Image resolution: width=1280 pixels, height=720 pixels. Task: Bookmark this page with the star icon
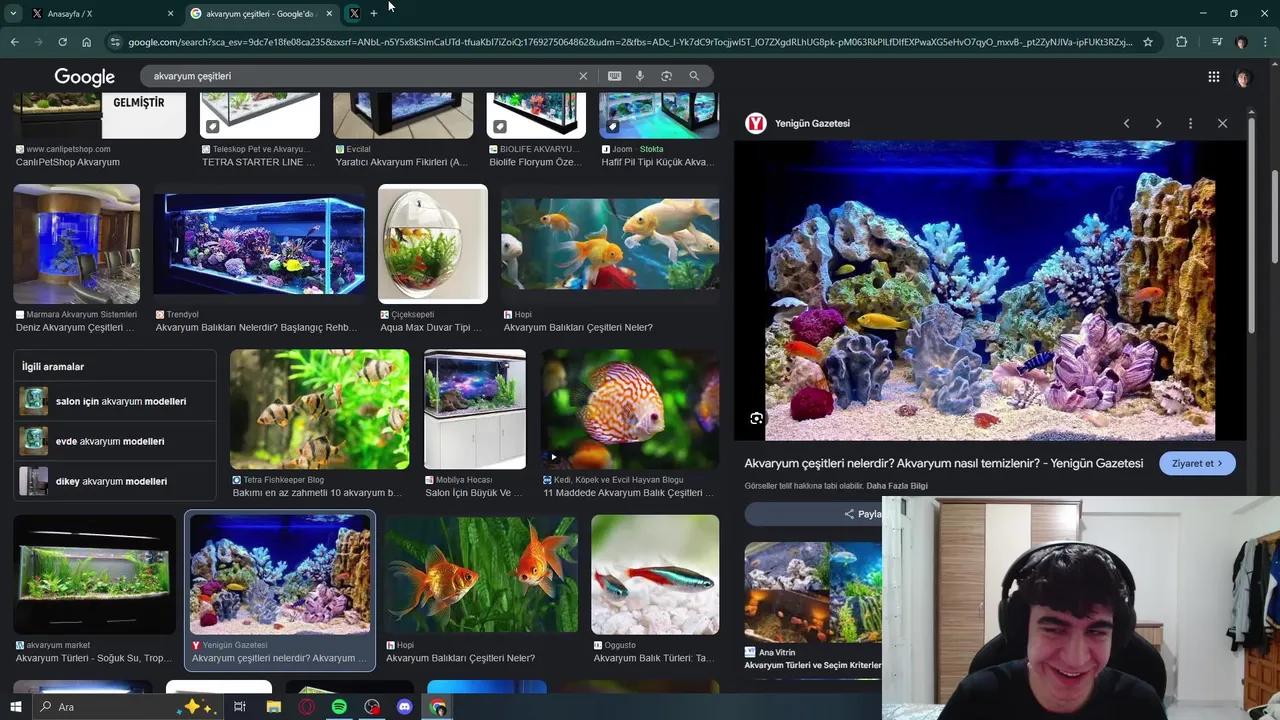1148,42
